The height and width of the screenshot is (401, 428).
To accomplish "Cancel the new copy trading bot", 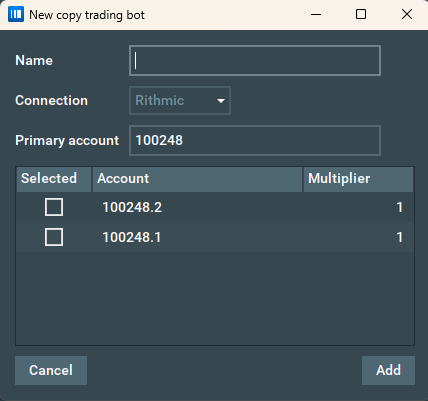I will click(51, 370).
